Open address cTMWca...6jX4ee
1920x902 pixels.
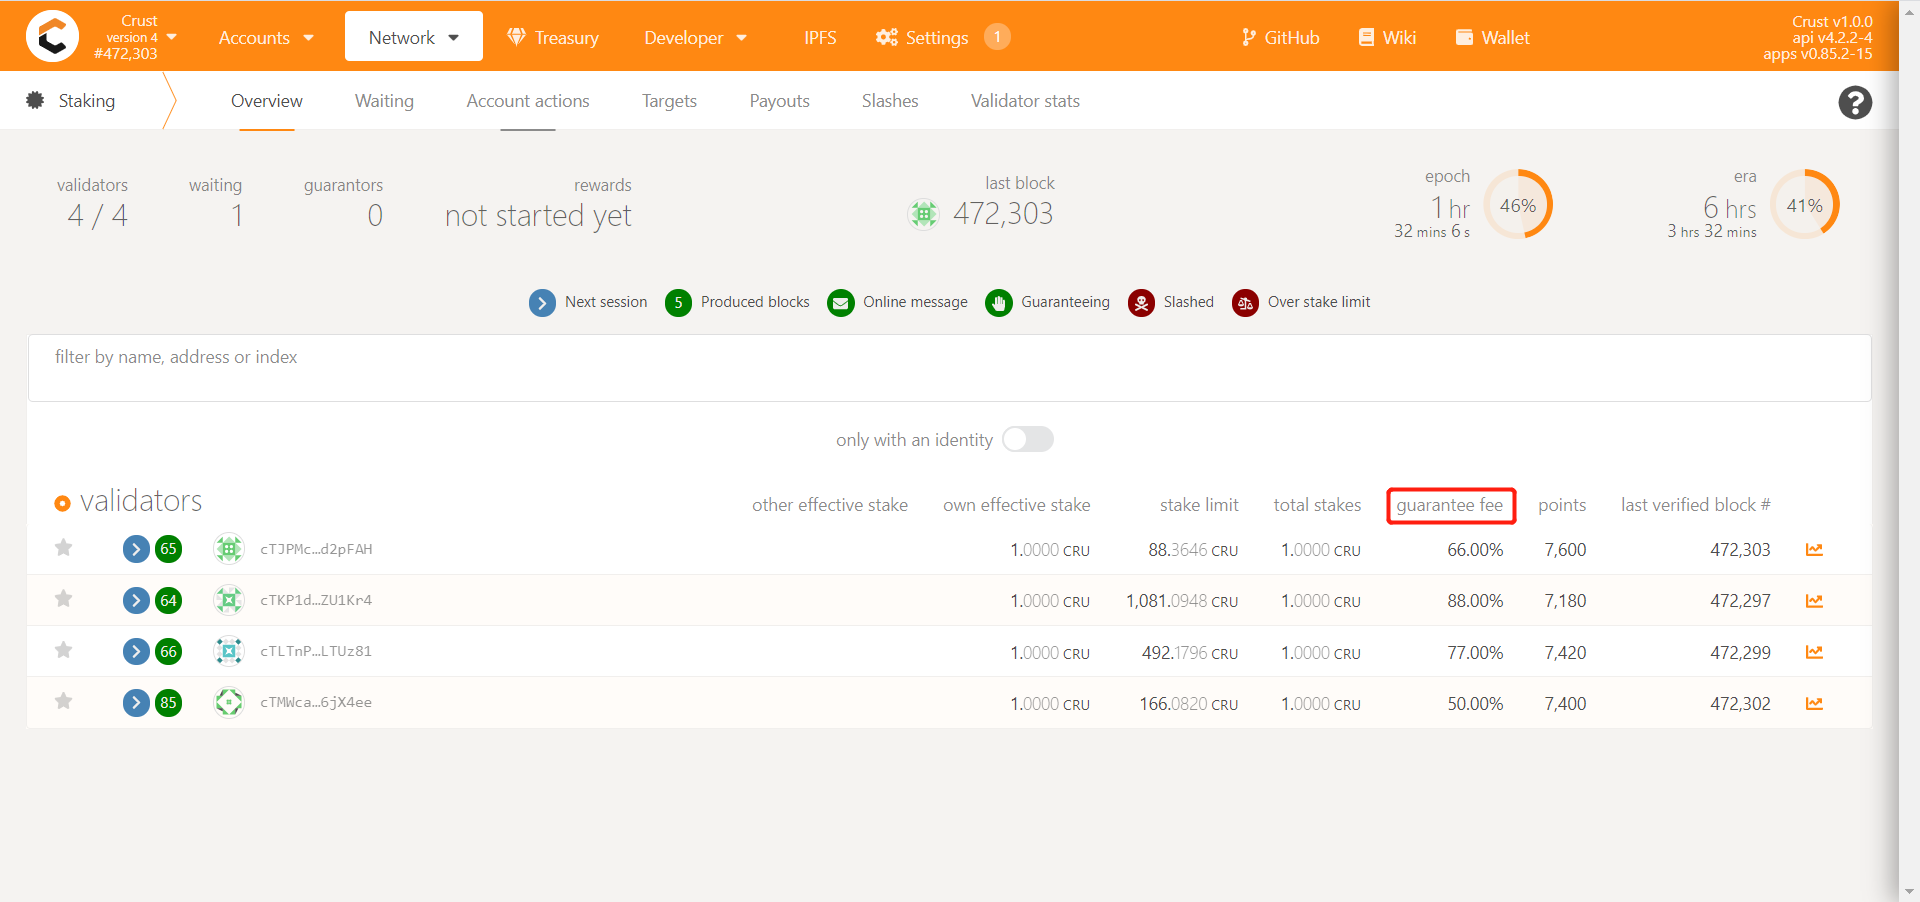click(316, 702)
